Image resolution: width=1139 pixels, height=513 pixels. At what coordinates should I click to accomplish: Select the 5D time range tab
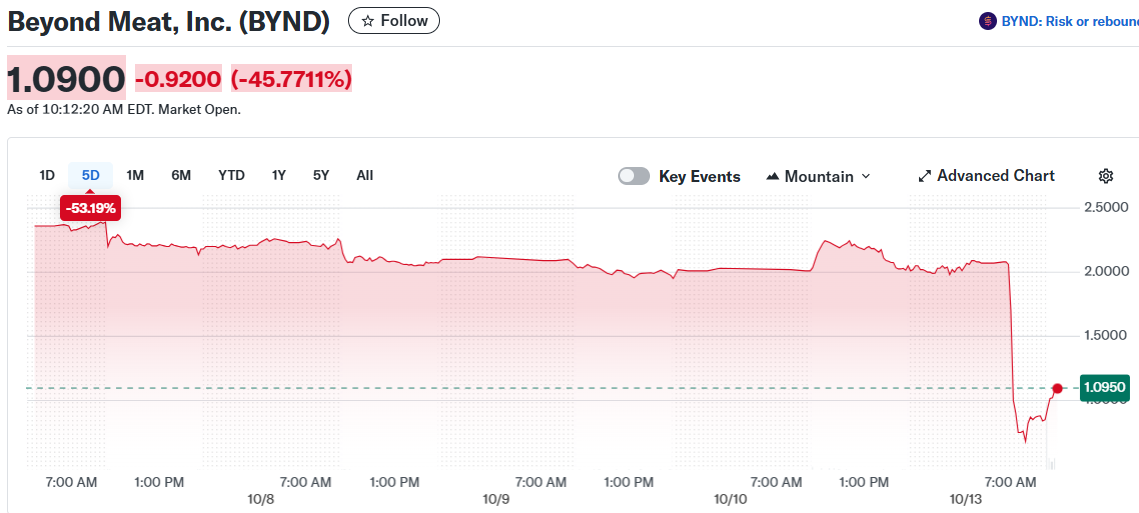[91, 175]
